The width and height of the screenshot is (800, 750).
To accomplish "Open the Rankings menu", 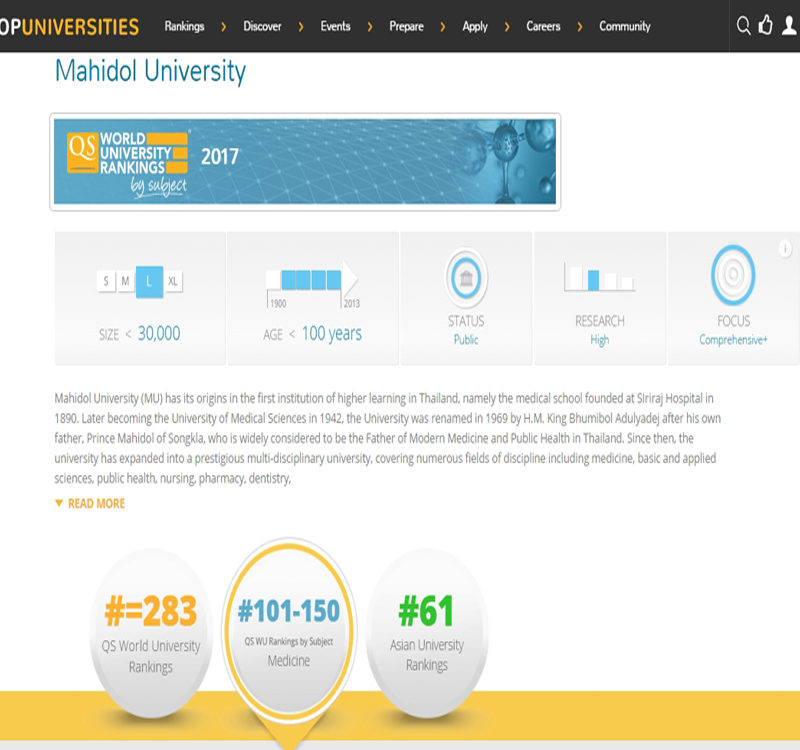I will point(185,26).
